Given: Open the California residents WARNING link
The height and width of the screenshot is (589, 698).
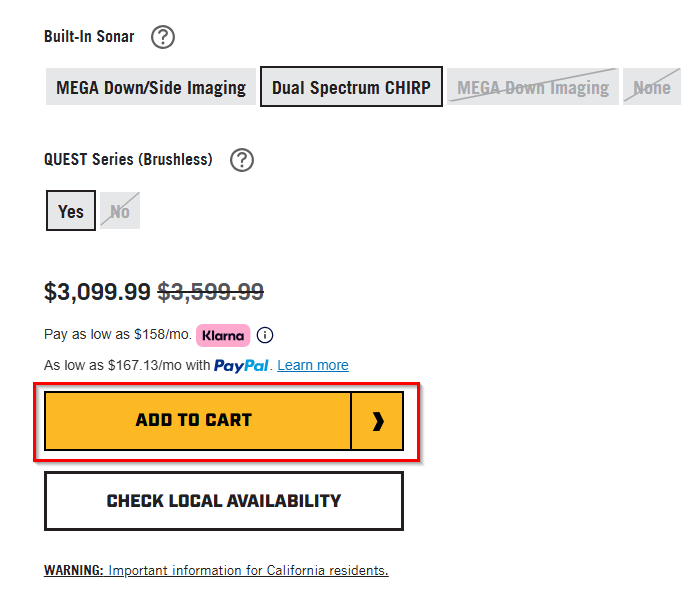Looking at the screenshot, I should click(x=216, y=570).
